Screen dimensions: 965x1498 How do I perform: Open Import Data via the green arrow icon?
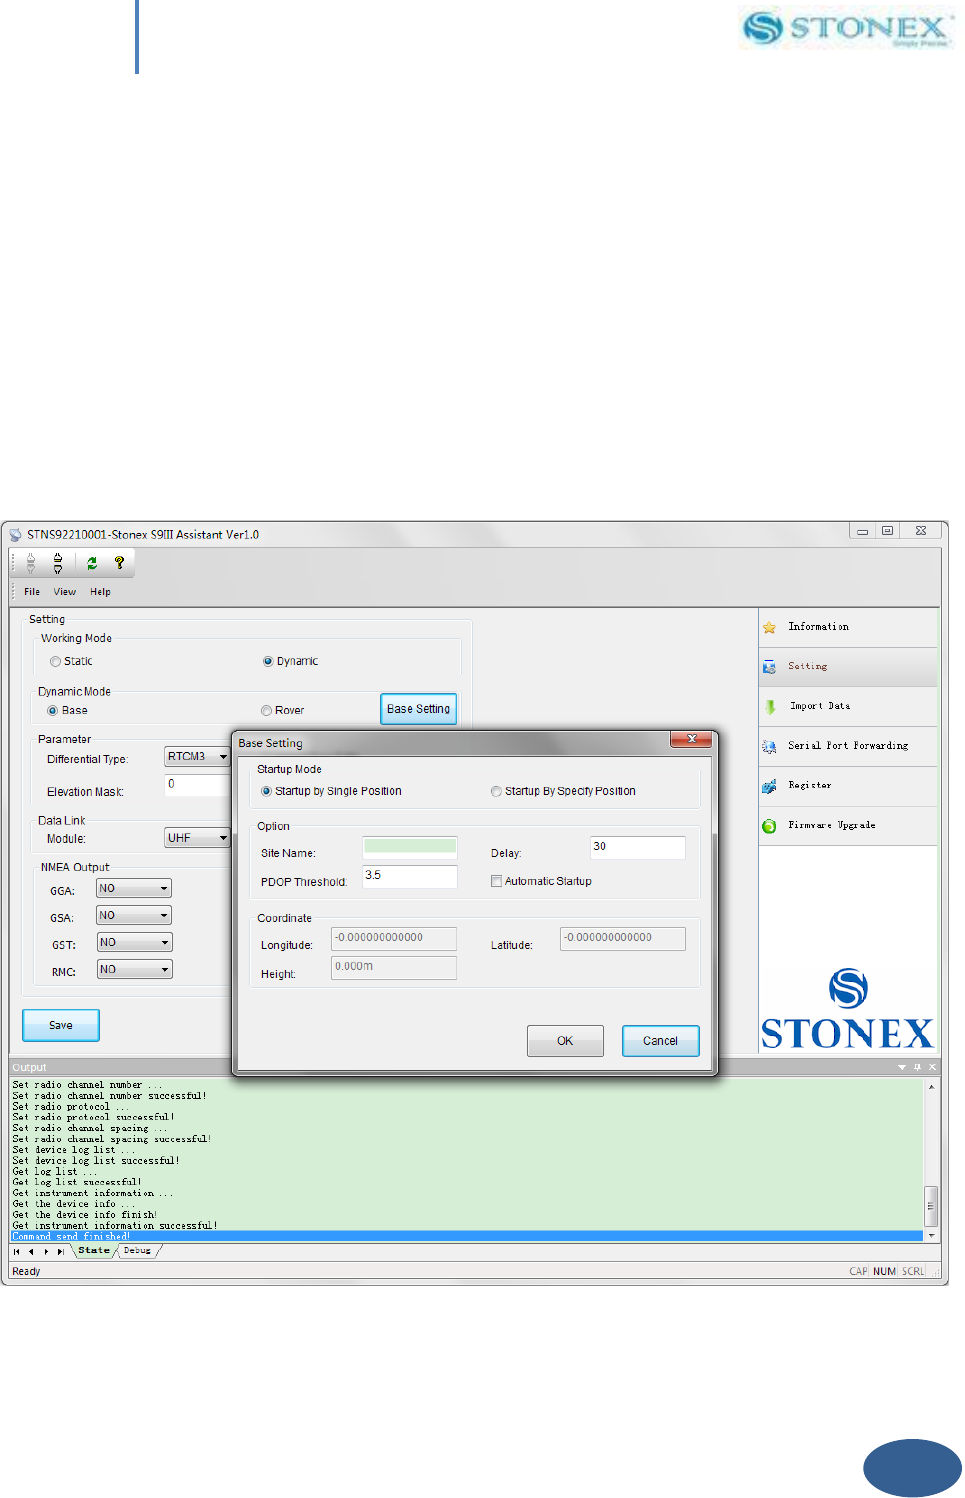coord(770,706)
